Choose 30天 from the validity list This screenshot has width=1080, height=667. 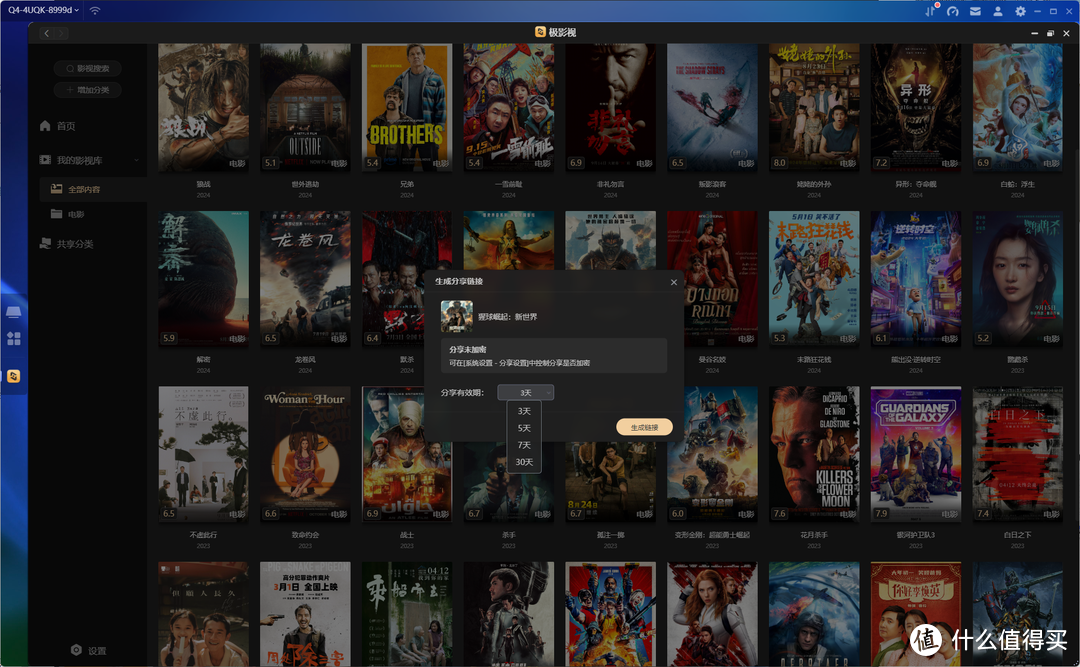click(x=524, y=462)
